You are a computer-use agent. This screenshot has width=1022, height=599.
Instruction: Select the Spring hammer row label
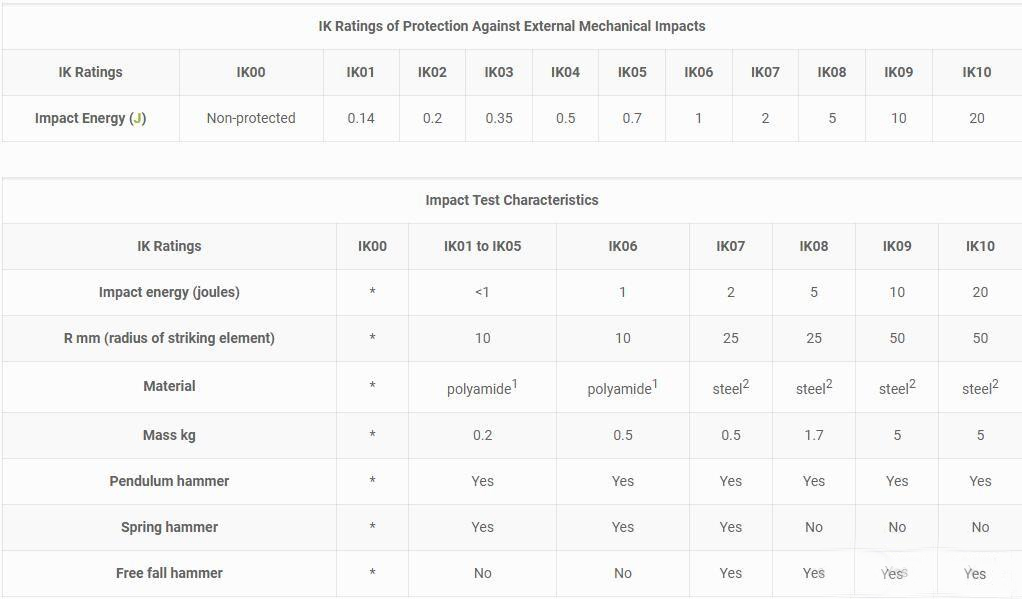tap(169, 527)
